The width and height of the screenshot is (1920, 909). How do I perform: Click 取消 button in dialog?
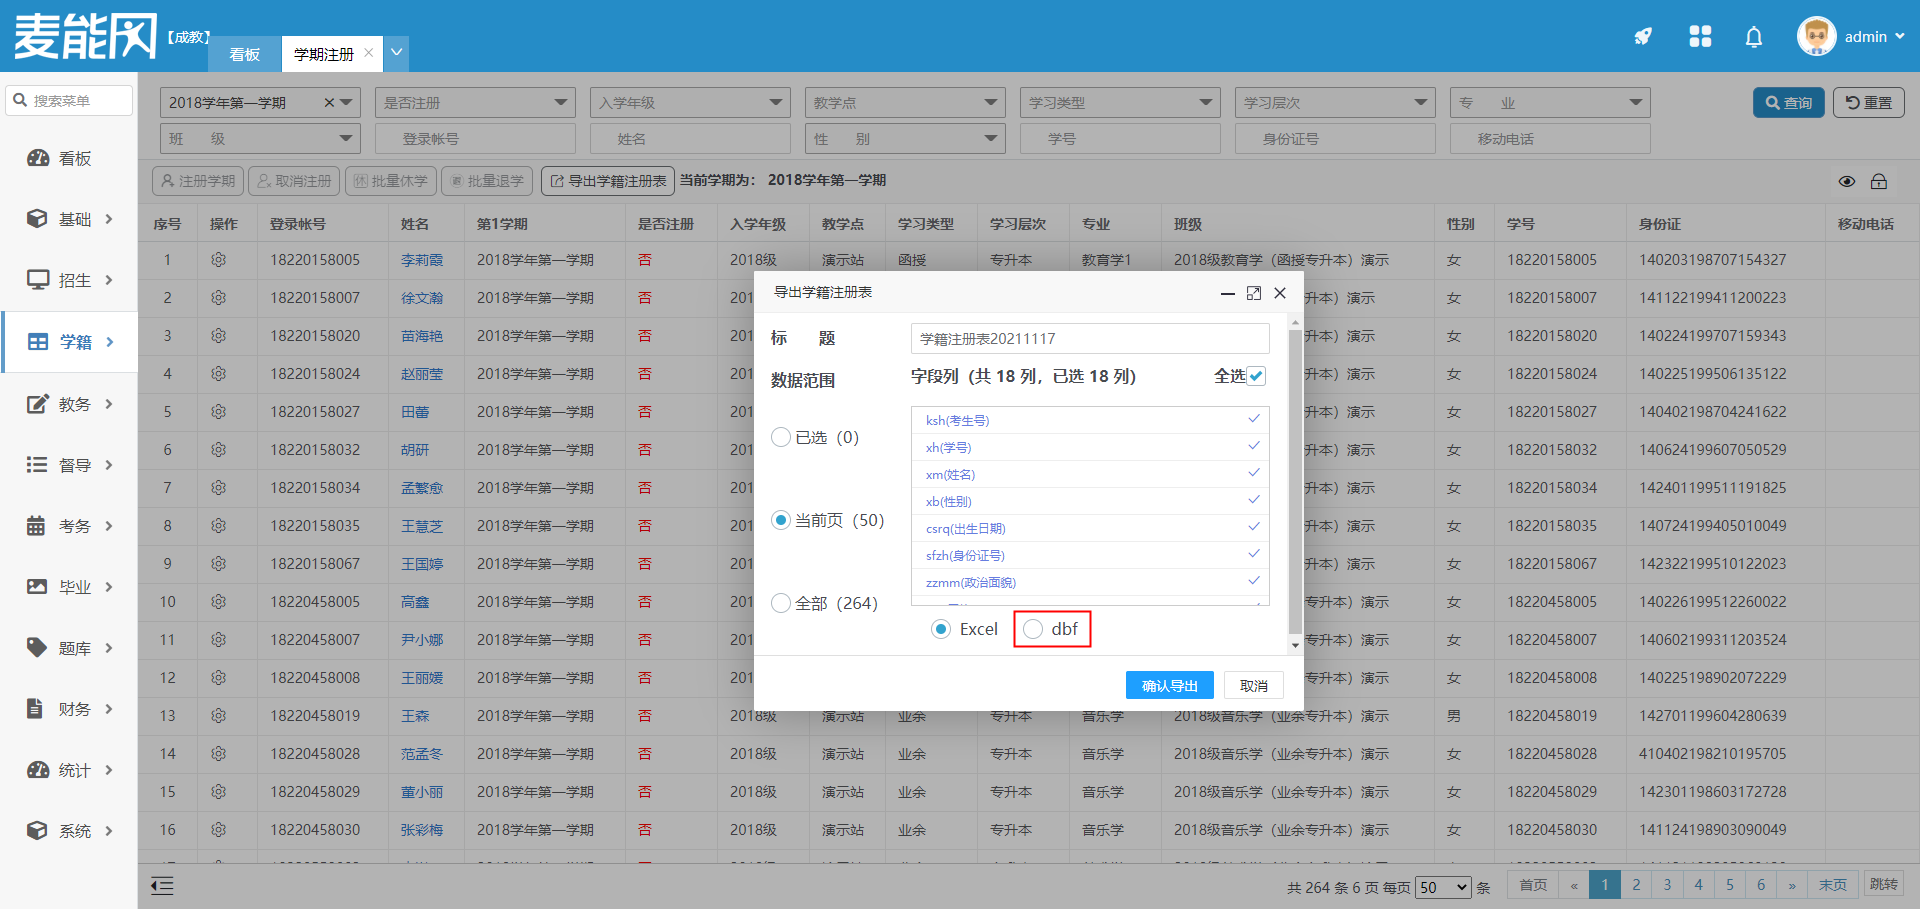(x=1253, y=685)
